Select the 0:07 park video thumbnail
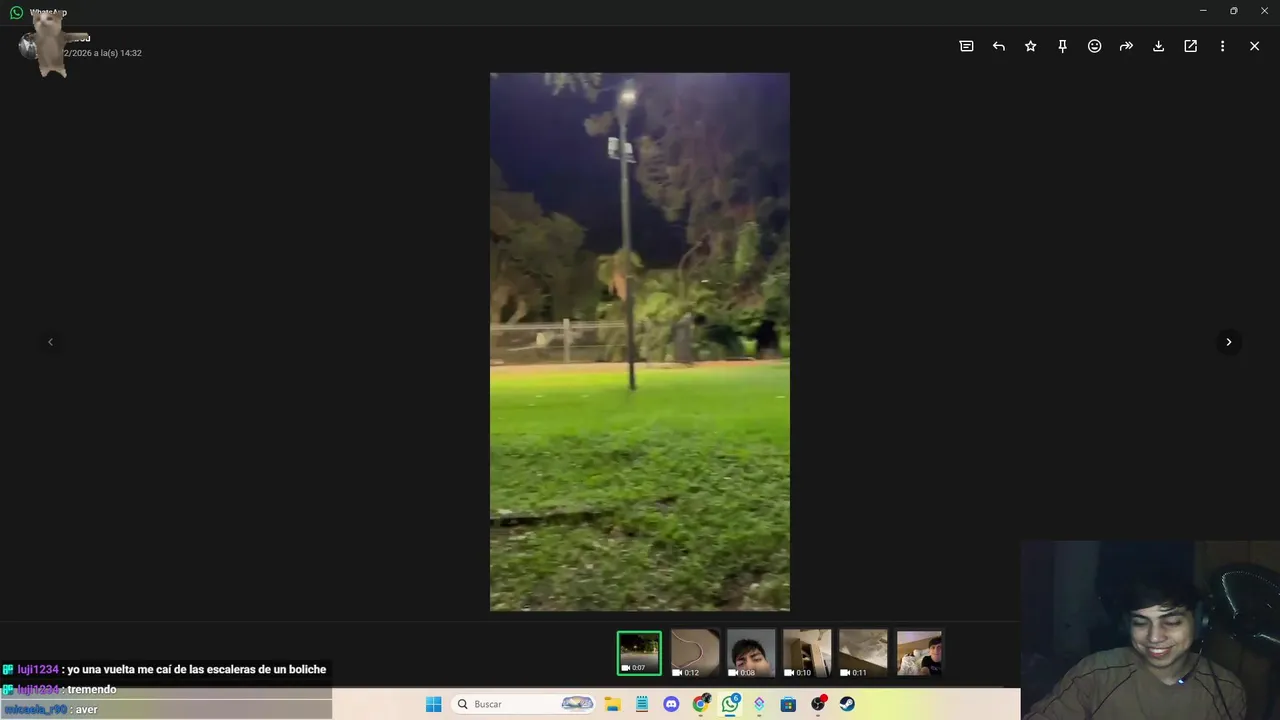1280x720 pixels. 639,653
